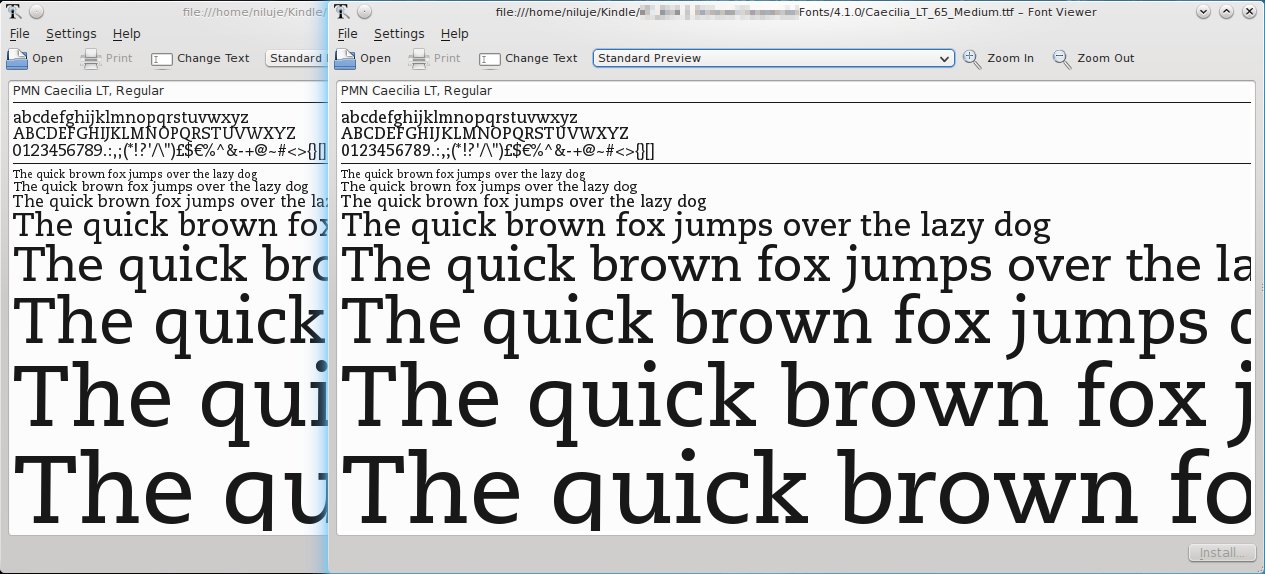Click the Open label in front window toolbar
This screenshot has height=574, width=1265.
[375, 58]
